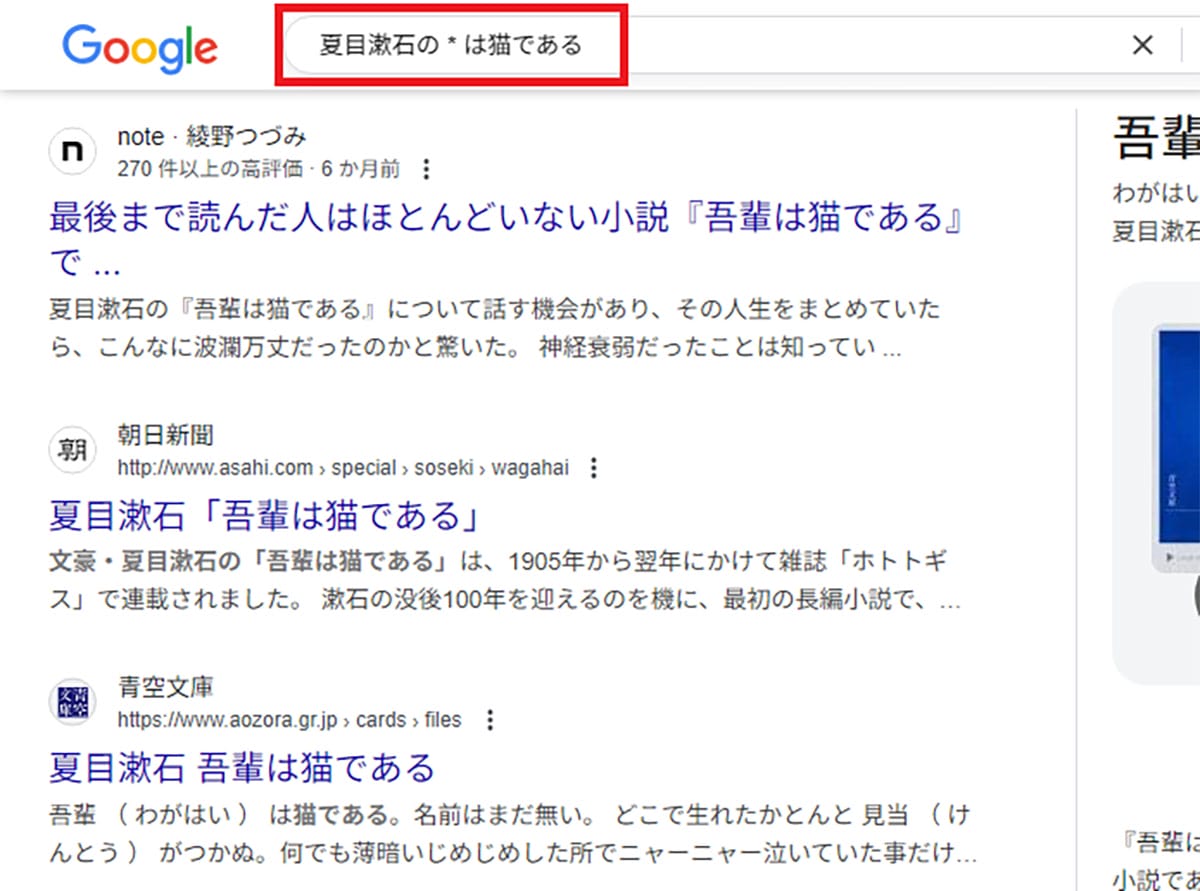Open source info for the aozora.gr.jp result
The image size is (1200, 891).
click(x=489, y=720)
